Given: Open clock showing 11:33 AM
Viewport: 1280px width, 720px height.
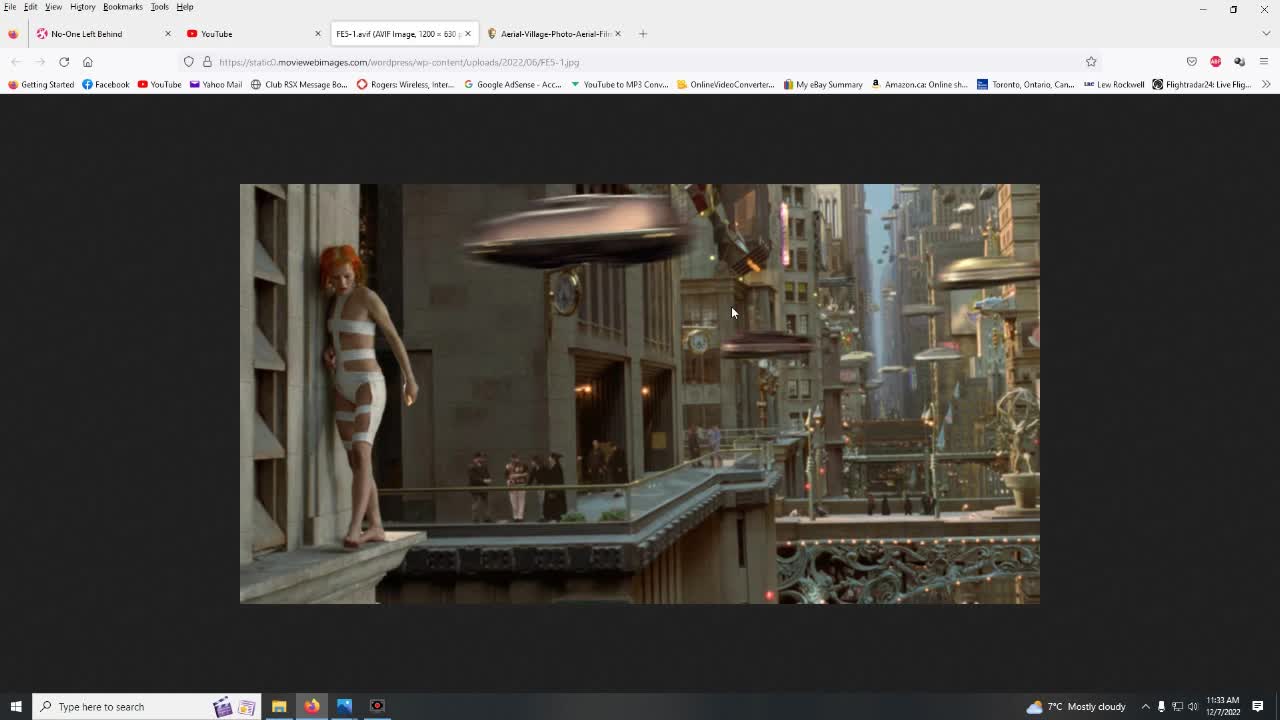Looking at the screenshot, I should (x=1223, y=706).
